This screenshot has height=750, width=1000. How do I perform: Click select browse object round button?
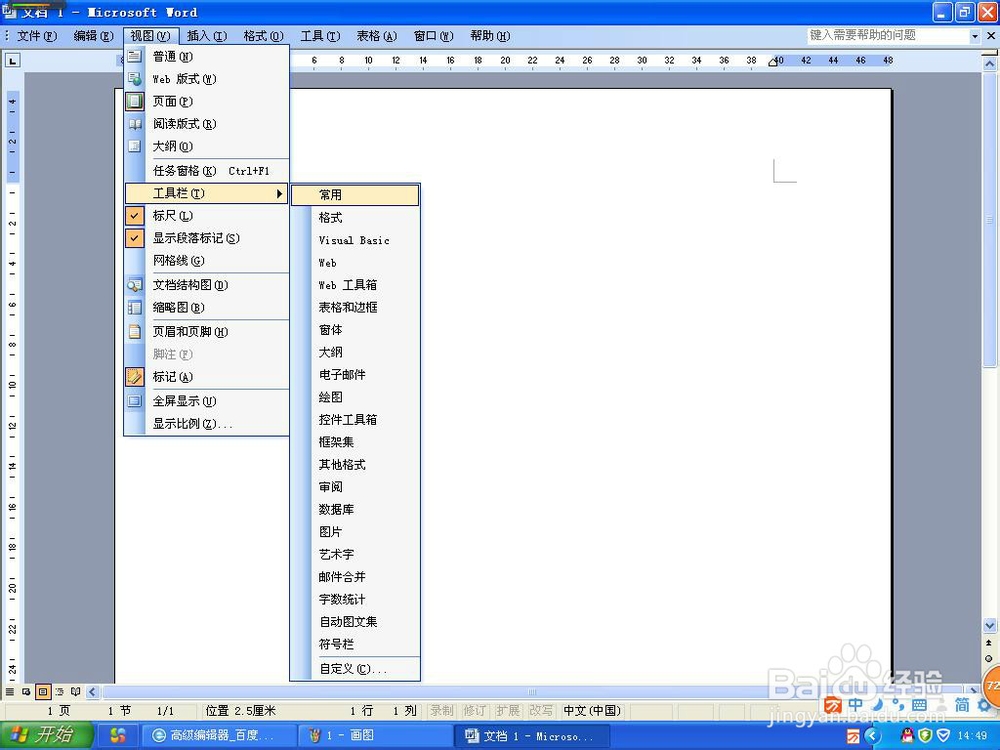click(x=989, y=659)
